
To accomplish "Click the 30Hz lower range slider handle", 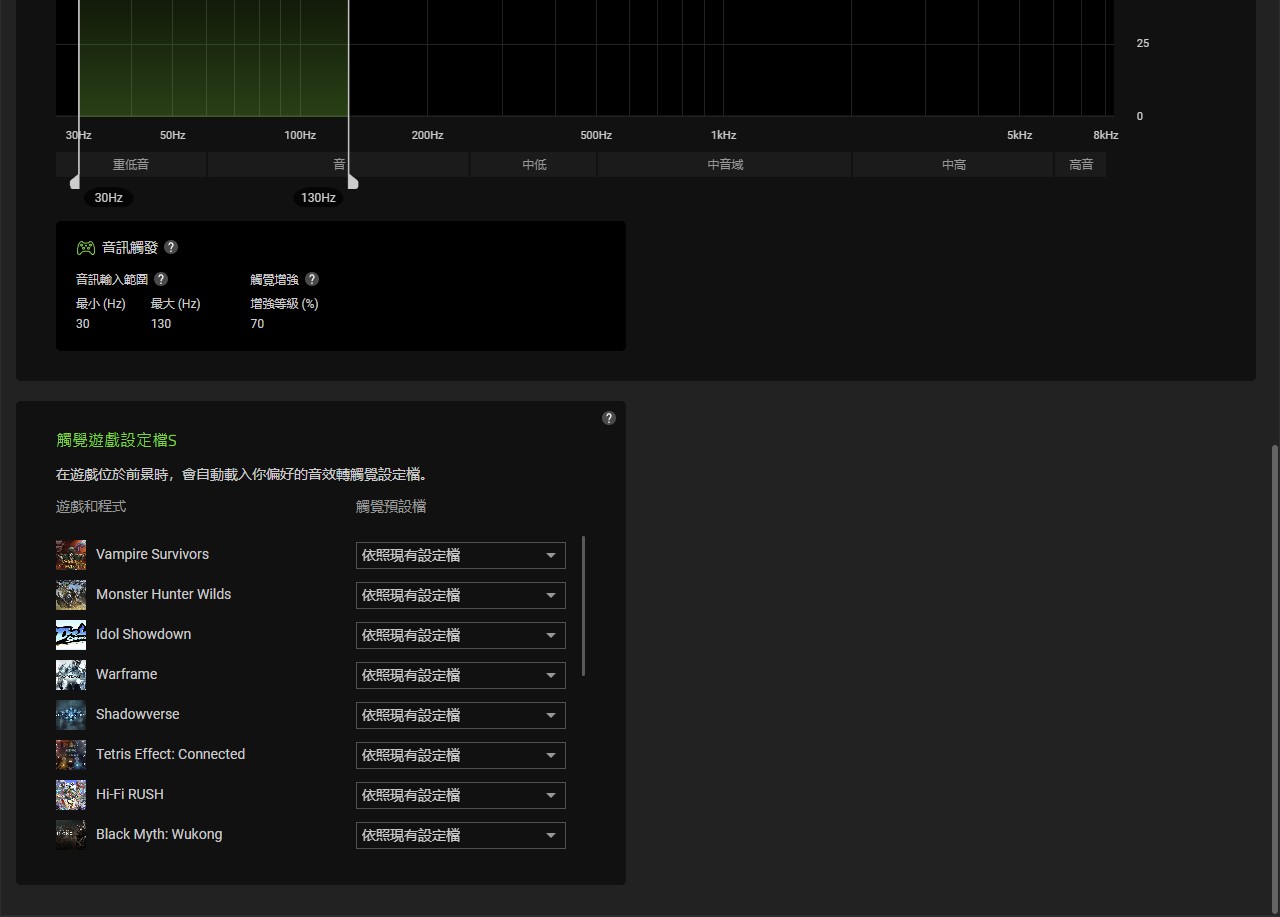I will (x=76, y=182).
